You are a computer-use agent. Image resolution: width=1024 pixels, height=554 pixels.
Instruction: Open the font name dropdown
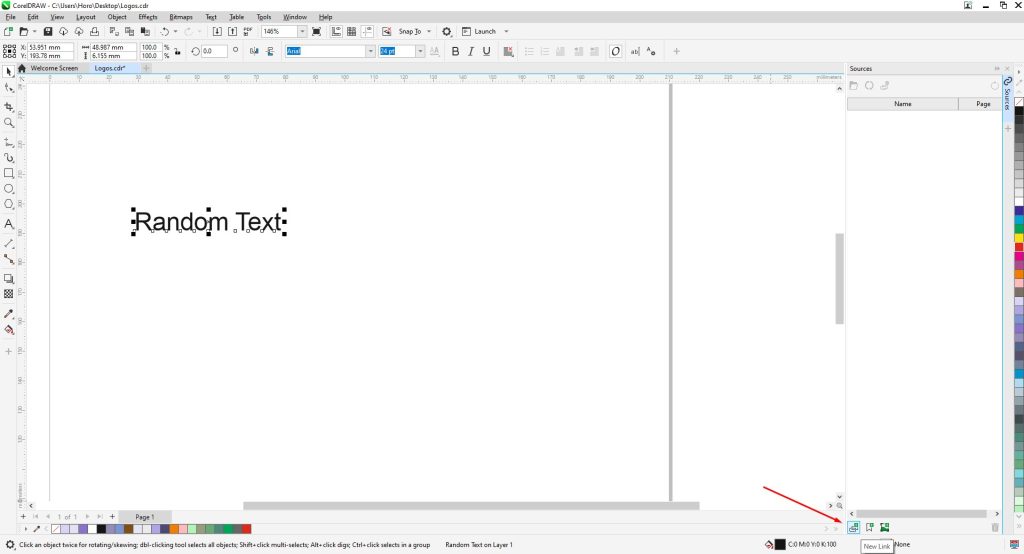point(370,51)
